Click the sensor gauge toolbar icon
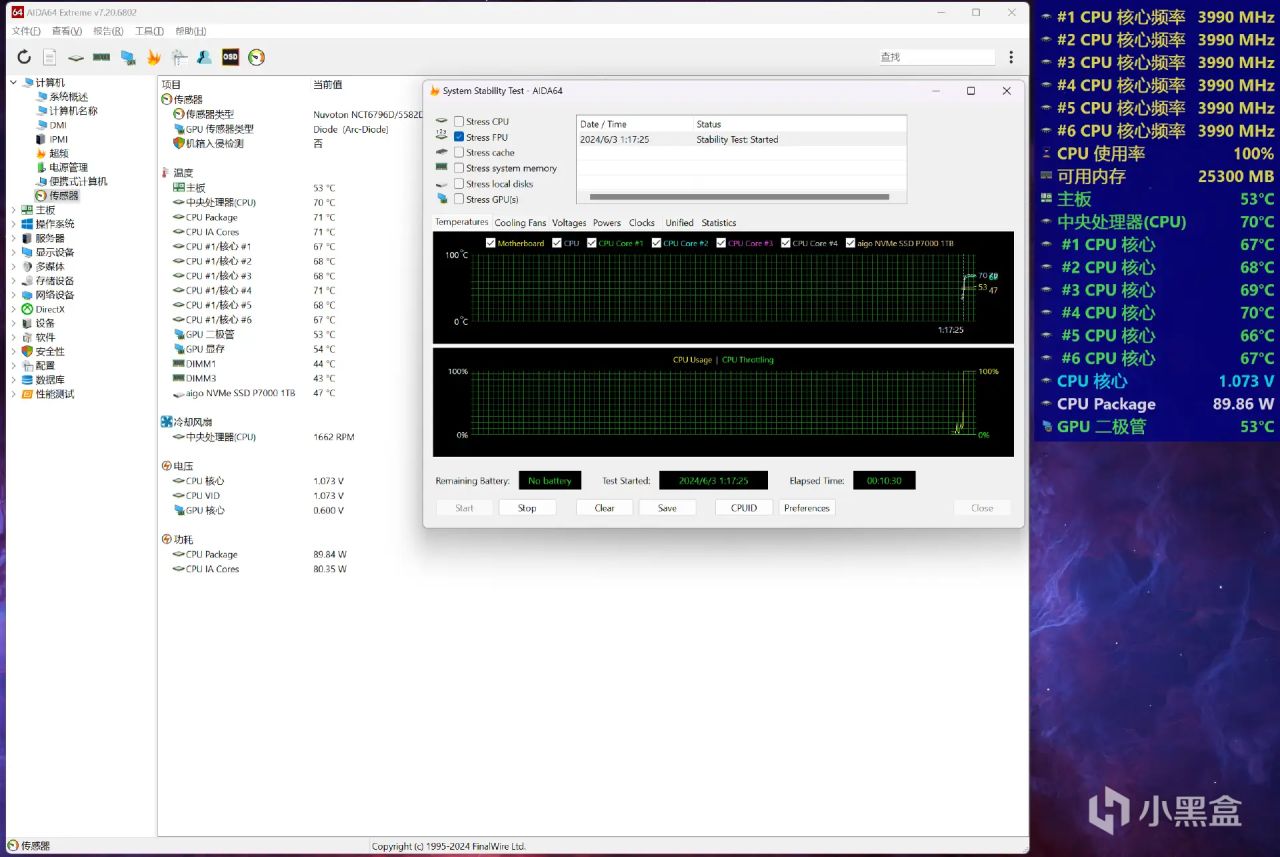The width and height of the screenshot is (1280, 857). coord(257,58)
